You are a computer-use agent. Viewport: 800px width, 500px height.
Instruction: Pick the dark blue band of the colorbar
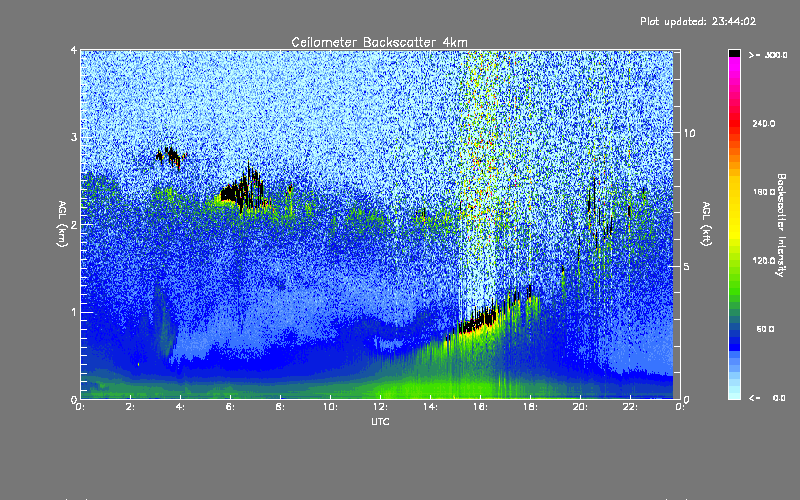pyautogui.click(x=734, y=342)
